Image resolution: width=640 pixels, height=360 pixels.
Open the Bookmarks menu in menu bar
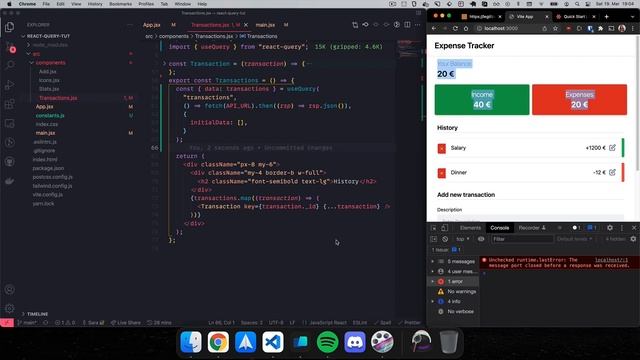120,4
